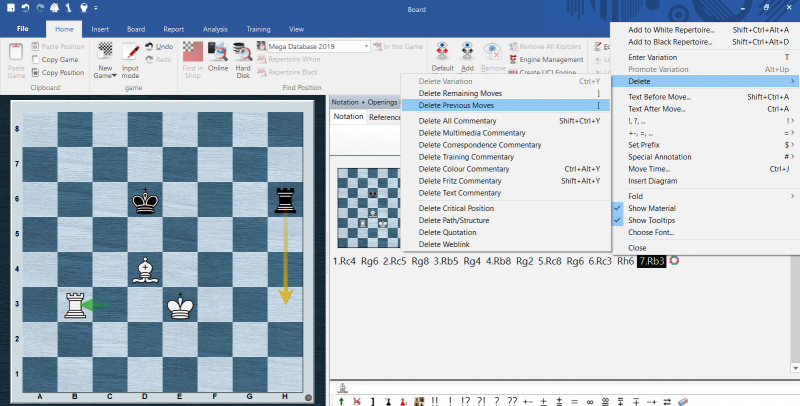The width and height of the screenshot is (800, 406).
Task: Click the move 4.Rb8 in notation
Action: click(498, 261)
